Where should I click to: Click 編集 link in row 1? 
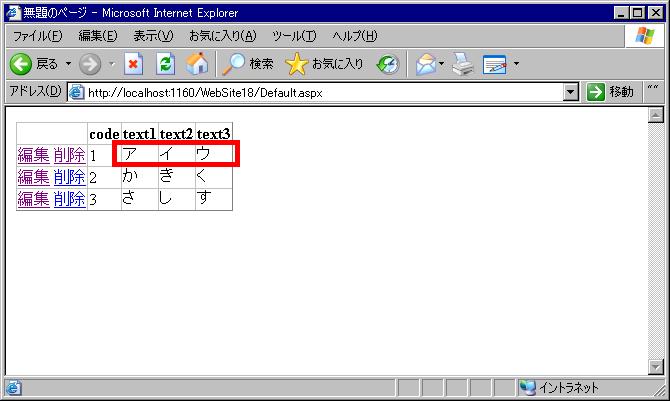(x=34, y=155)
